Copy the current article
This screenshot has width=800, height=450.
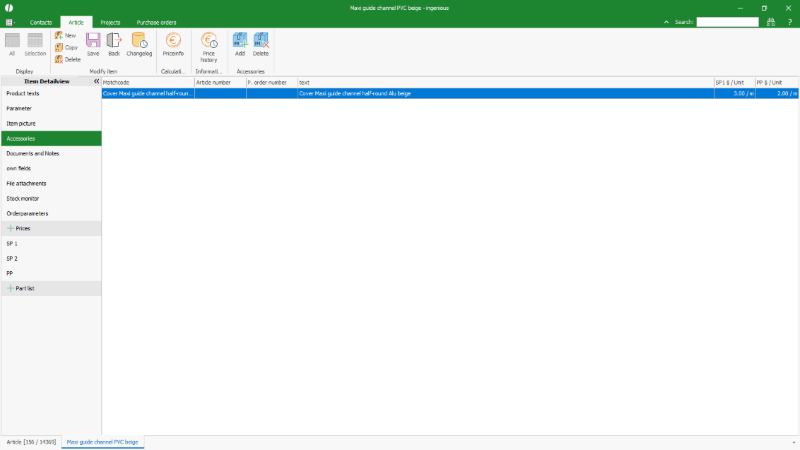[x=66, y=47]
